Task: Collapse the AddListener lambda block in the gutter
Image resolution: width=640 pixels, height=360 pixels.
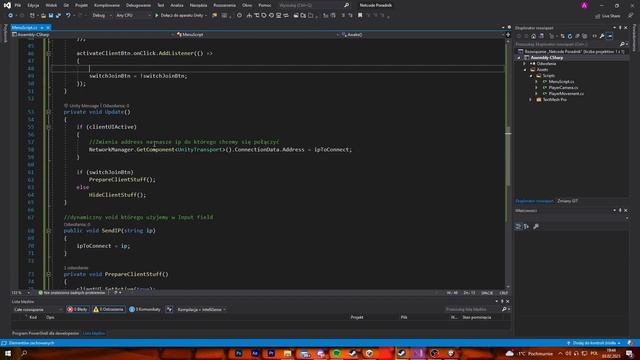Action: [x=49, y=53]
